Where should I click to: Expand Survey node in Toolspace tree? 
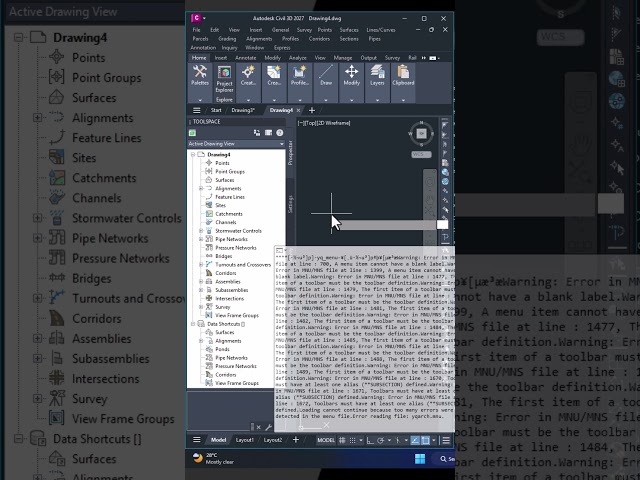pyautogui.click(x=201, y=307)
